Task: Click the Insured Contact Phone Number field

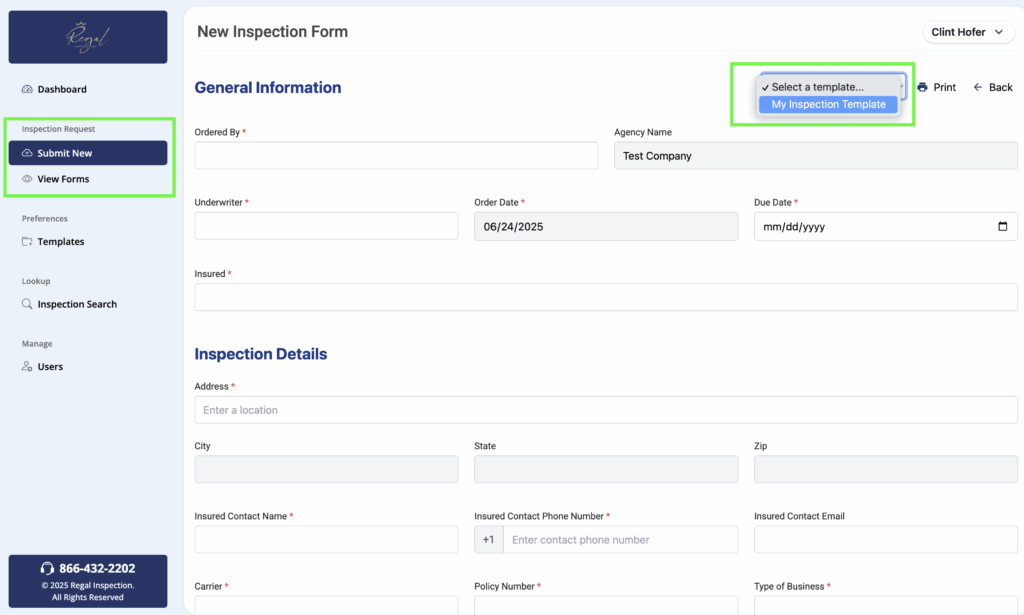Action: tap(619, 540)
